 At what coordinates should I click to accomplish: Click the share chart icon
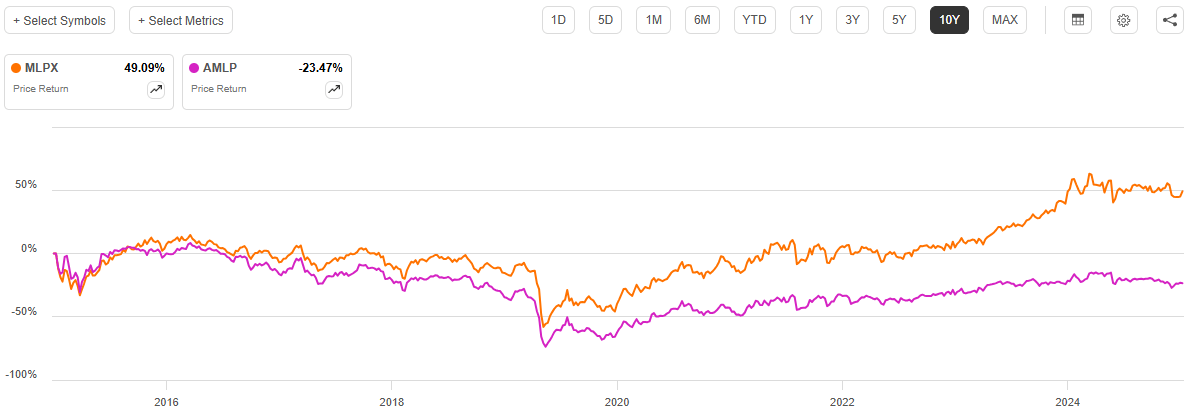1170,20
